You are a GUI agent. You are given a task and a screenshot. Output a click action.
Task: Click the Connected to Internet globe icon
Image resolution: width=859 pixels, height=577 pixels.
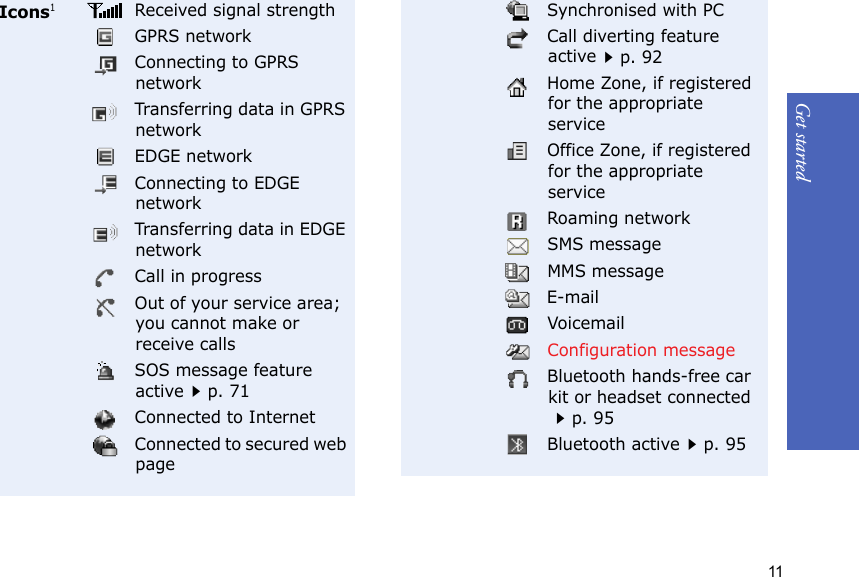coord(105,418)
